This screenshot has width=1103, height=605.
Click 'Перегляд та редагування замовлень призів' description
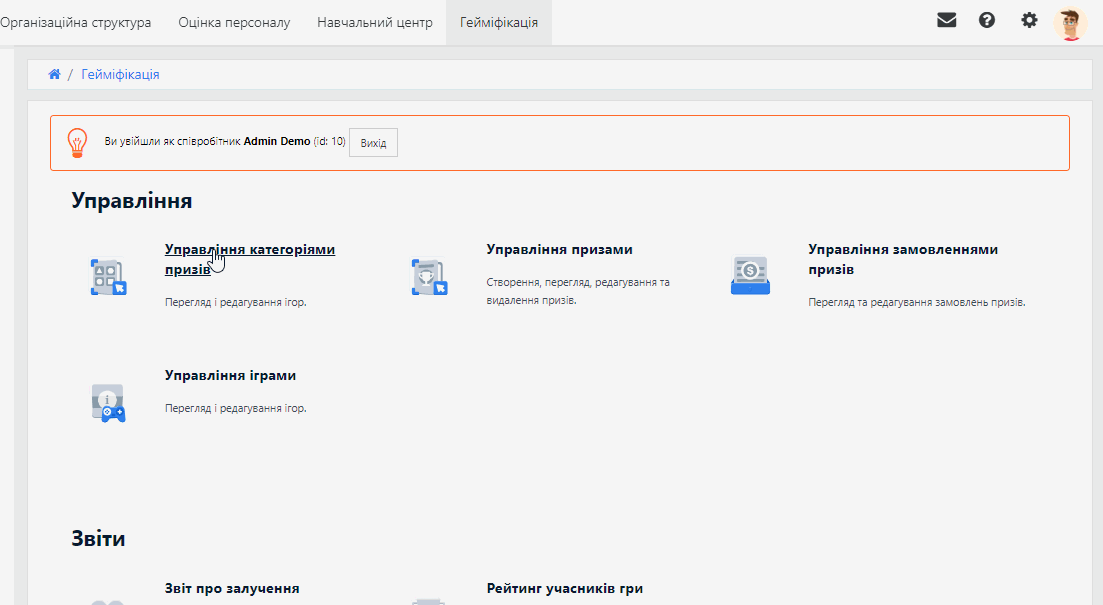[917, 302]
